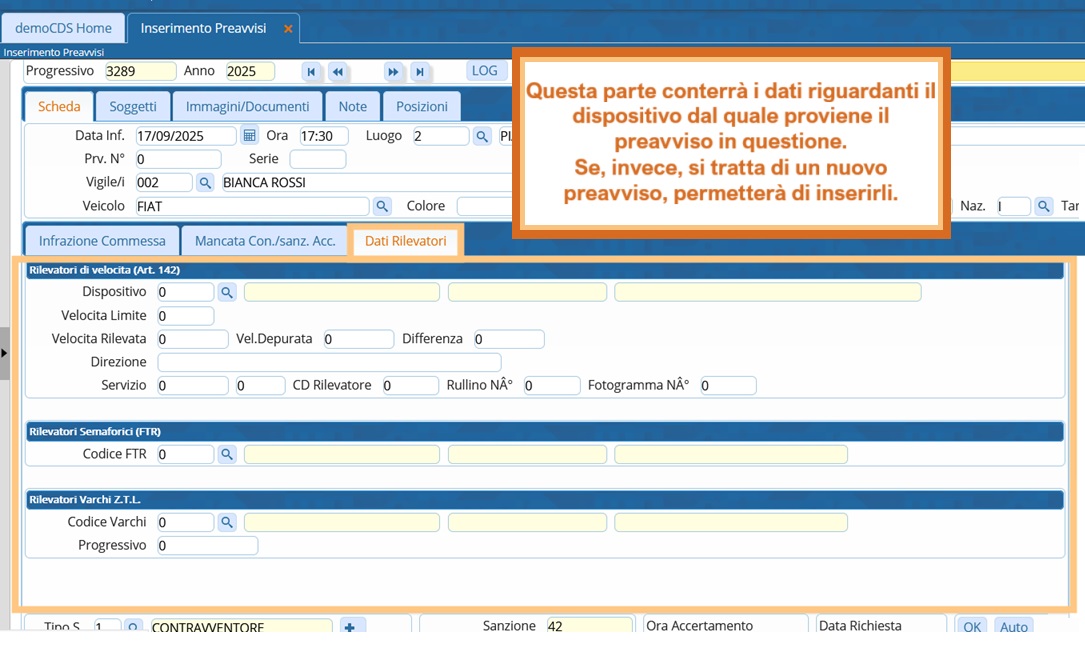Image resolution: width=1085 pixels, height=652 pixels.
Task: Go to the next record
Action: coord(393,72)
